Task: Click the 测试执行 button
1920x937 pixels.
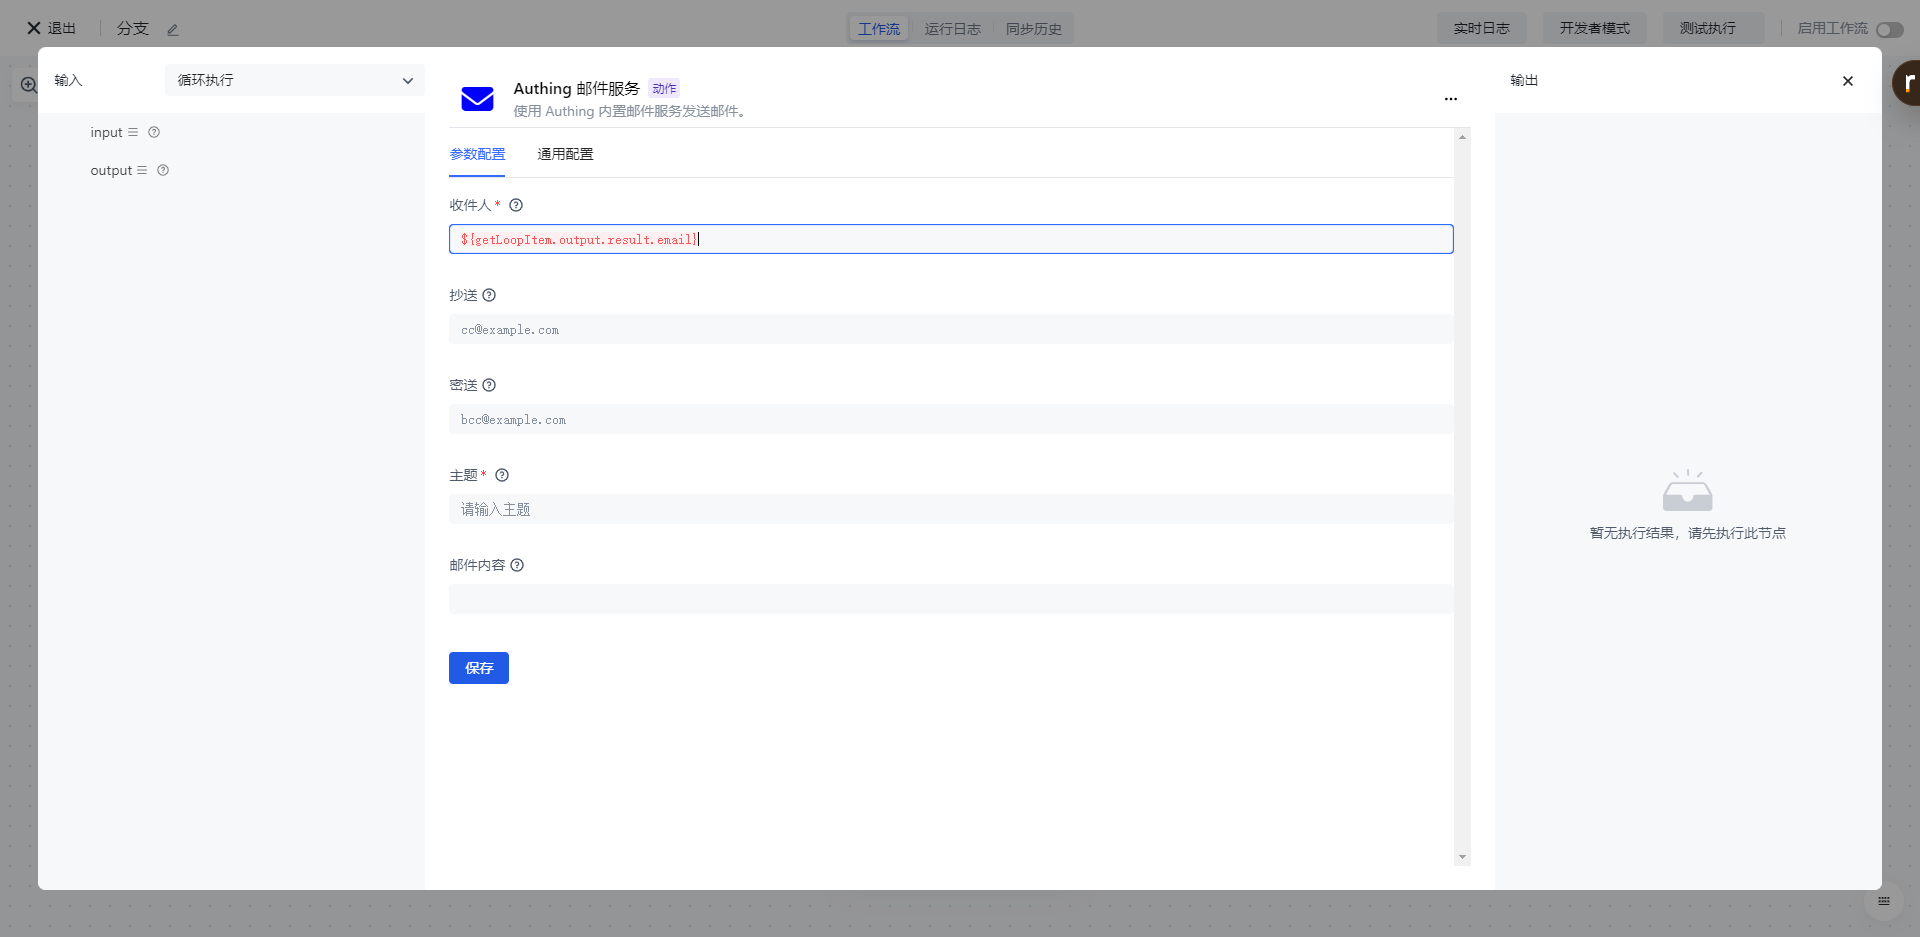Action: 1707,28
